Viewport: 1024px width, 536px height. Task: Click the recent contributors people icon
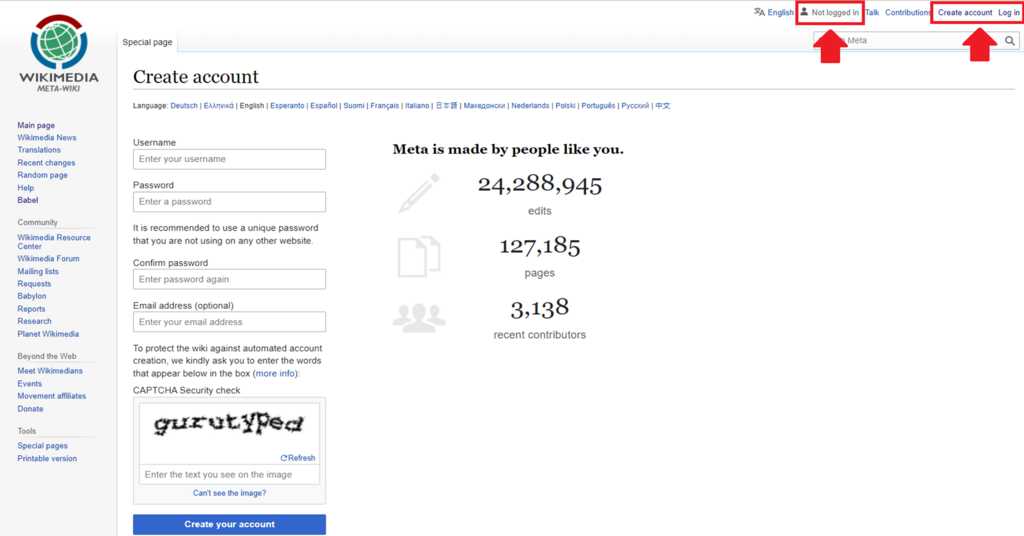(x=419, y=318)
